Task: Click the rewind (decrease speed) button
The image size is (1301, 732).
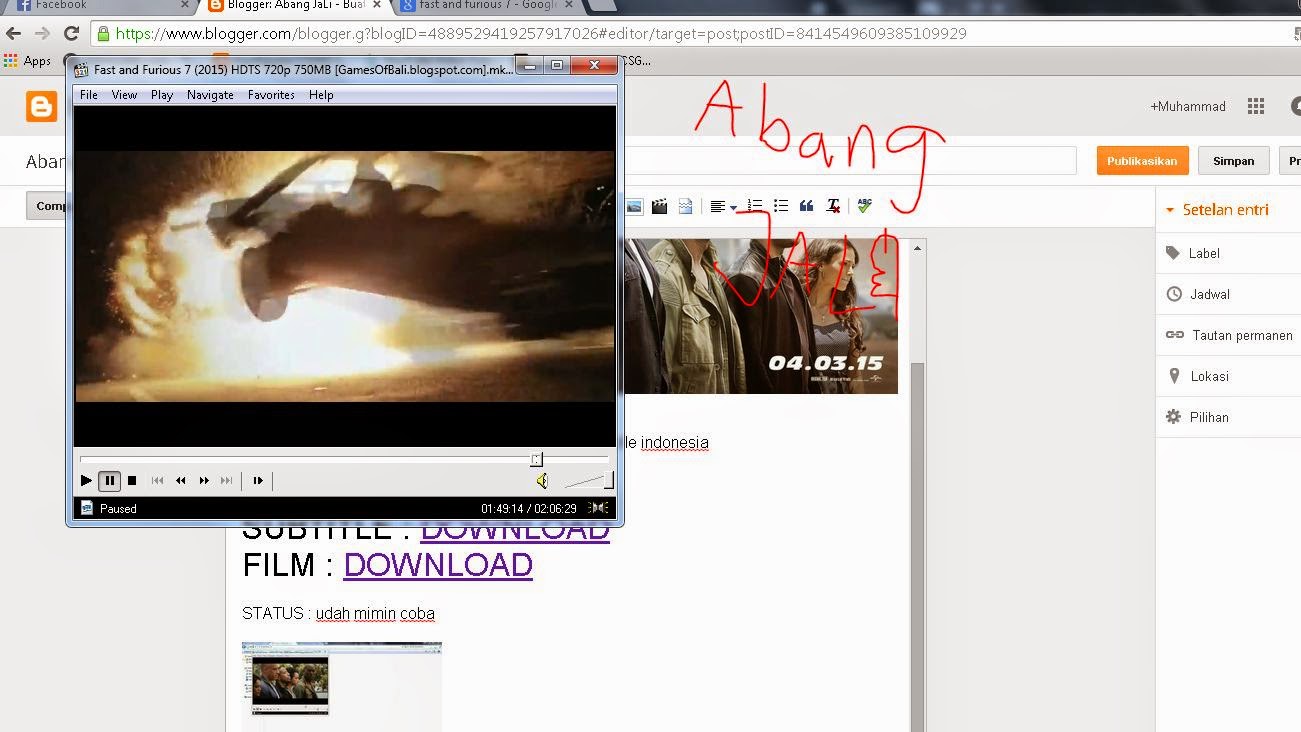Action: click(x=181, y=481)
